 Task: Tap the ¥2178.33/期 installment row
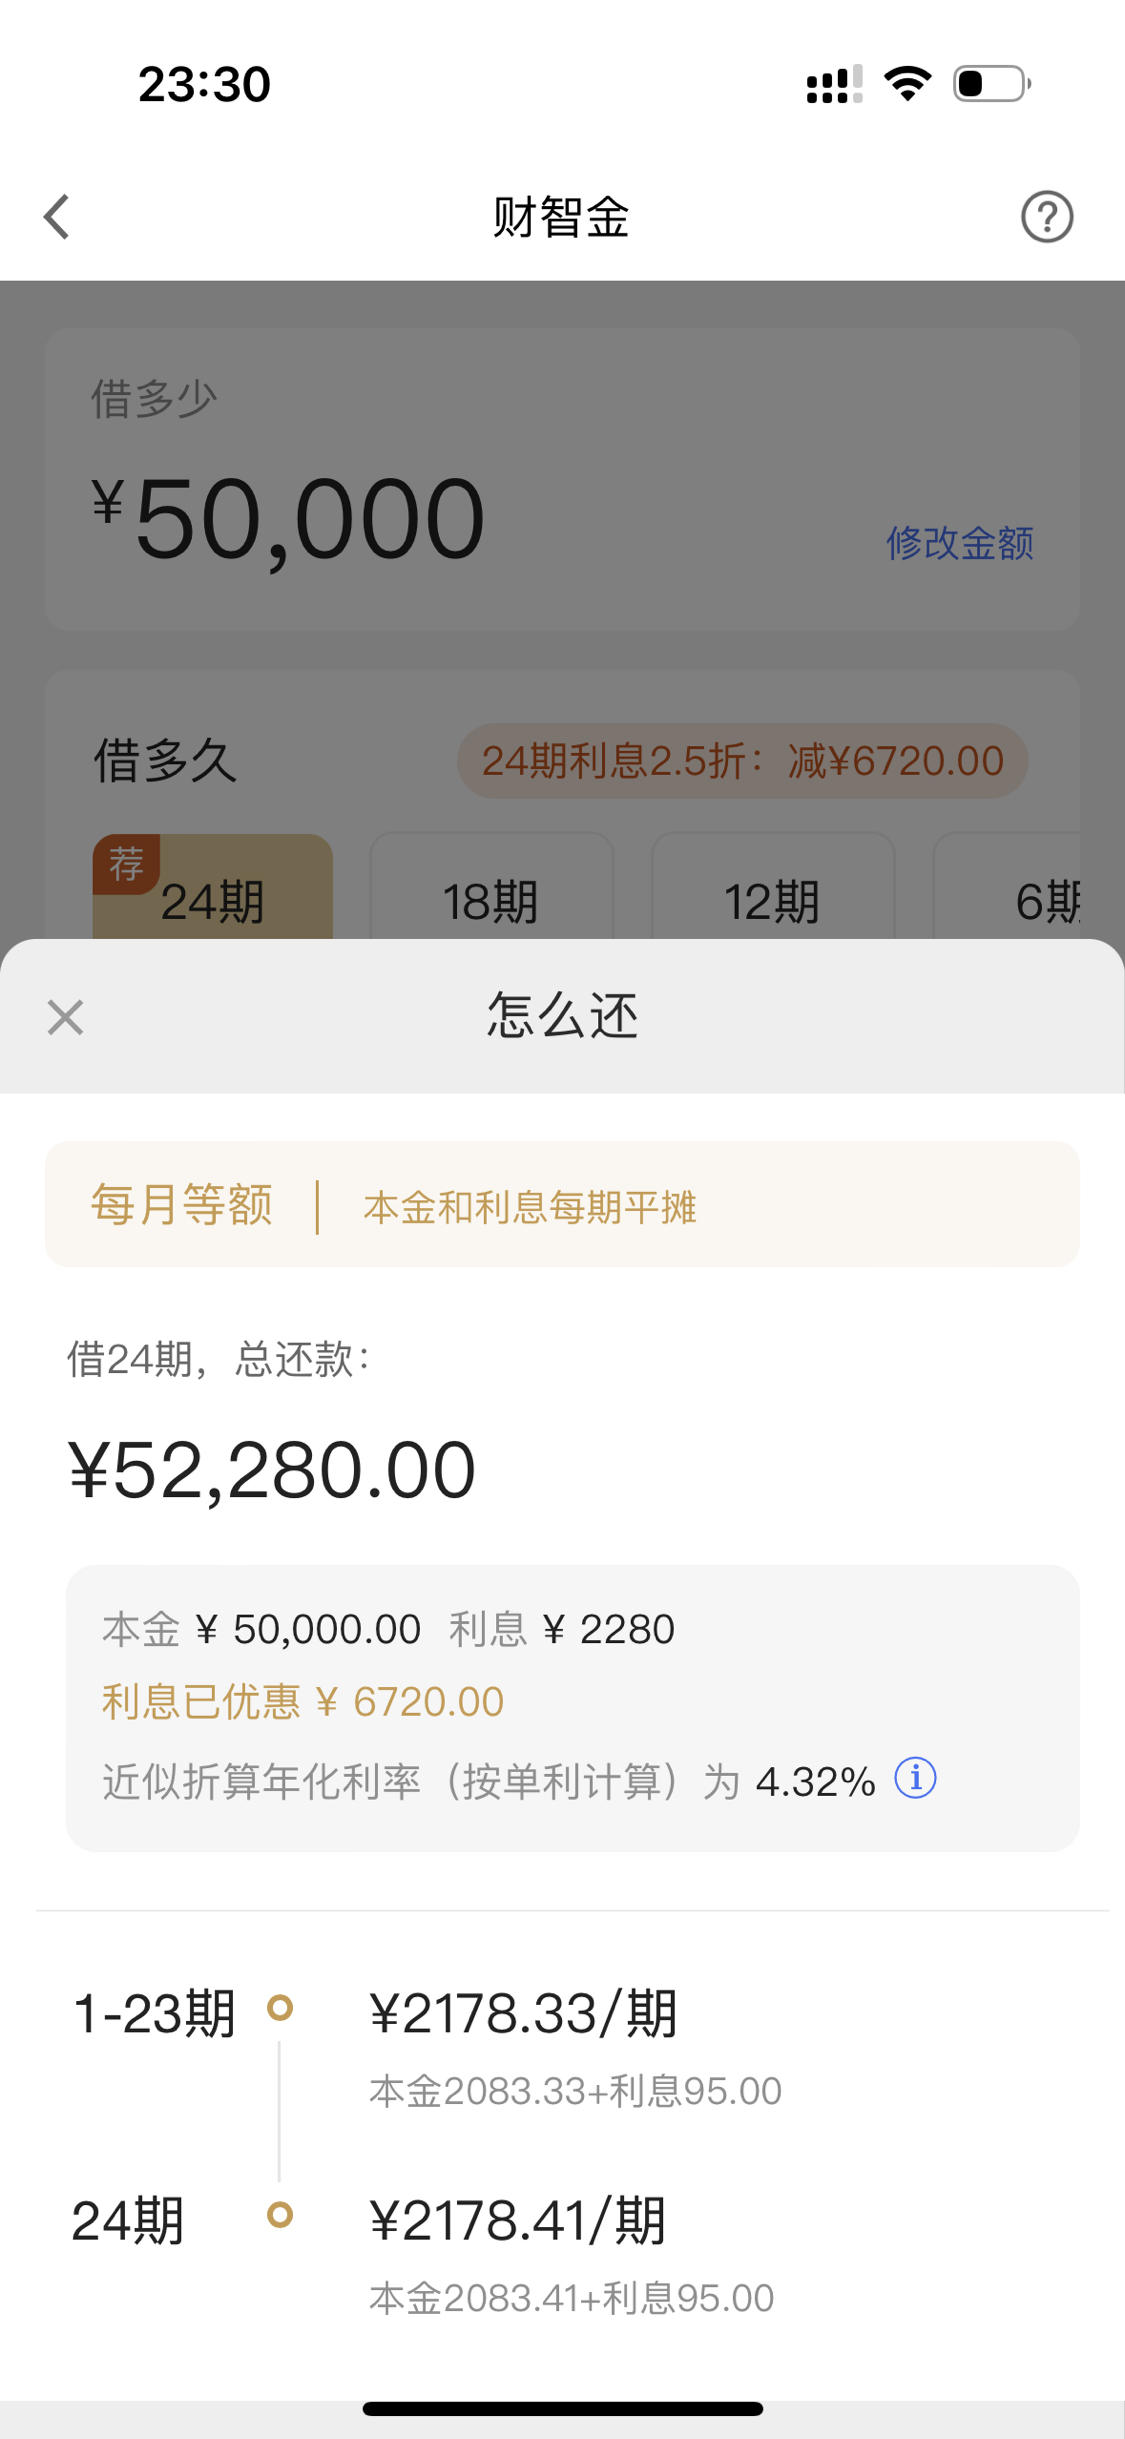(575, 2045)
